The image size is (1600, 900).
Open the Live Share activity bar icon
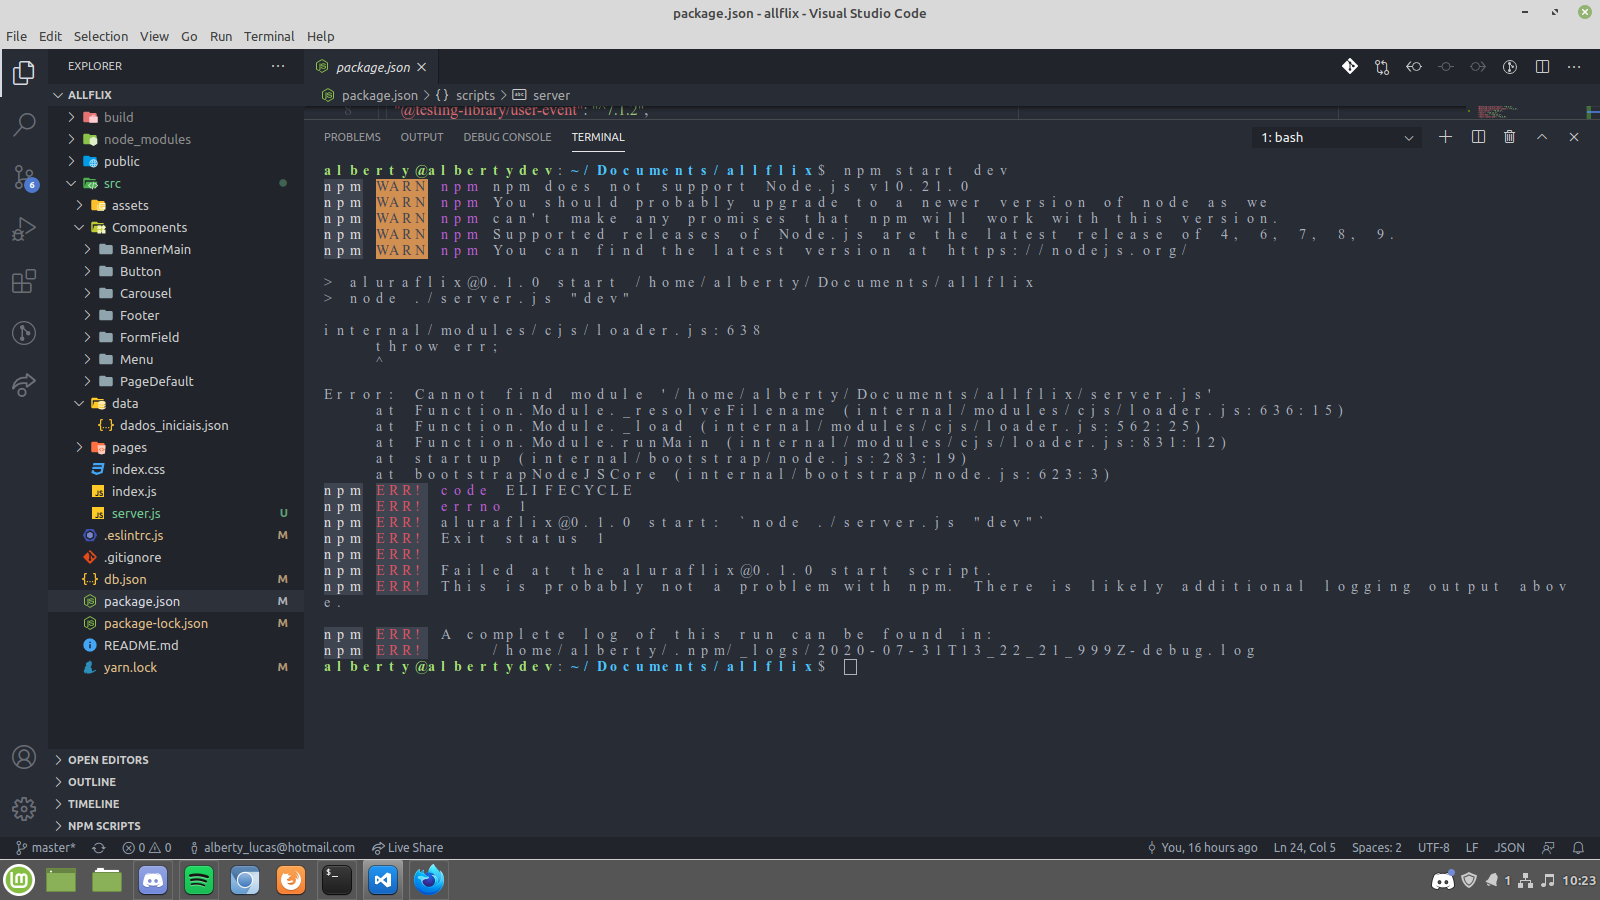[24, 385]
